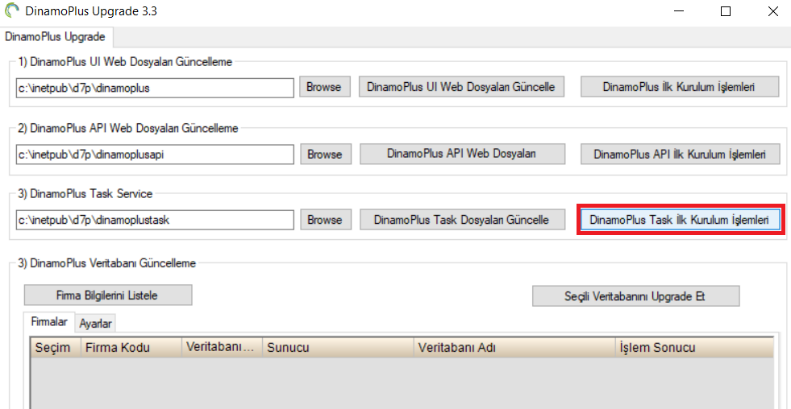Click the dinamoplusapi path field
The height and width of the screenshot is (409, 791).
point(155,155)
